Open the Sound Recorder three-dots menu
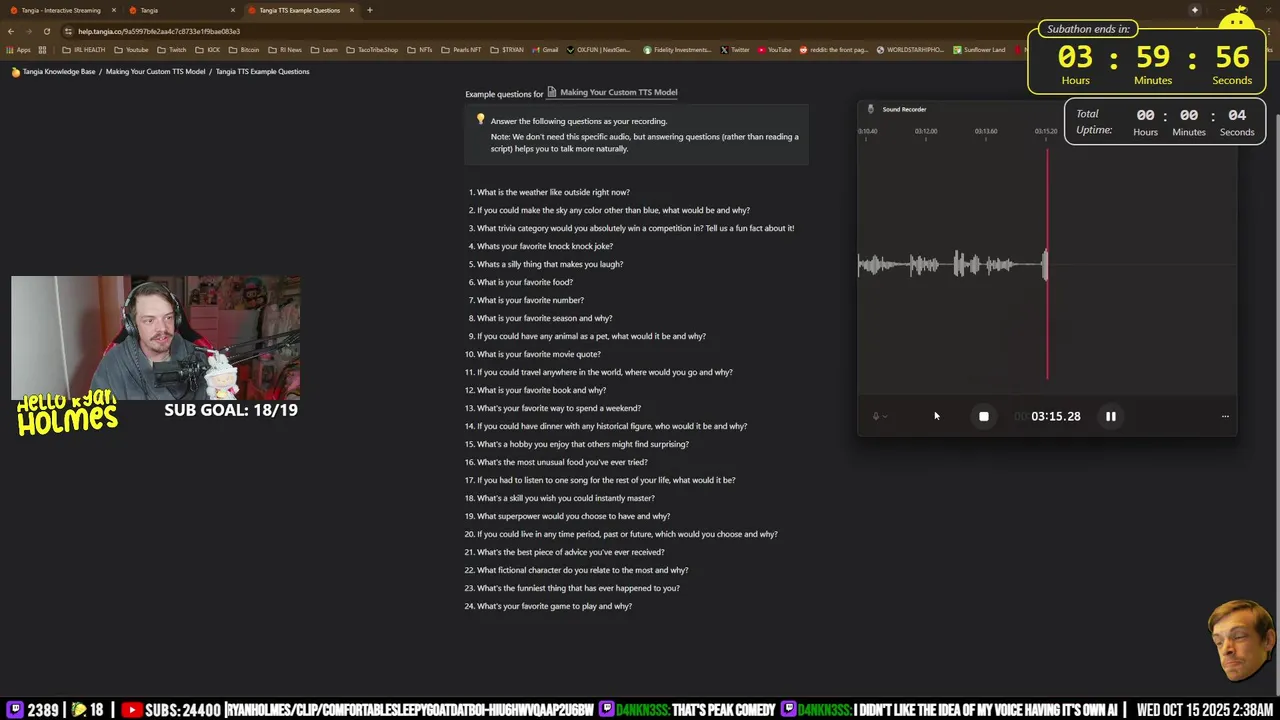Viewport: 1280px width, 720px height. pos(1225,416)
